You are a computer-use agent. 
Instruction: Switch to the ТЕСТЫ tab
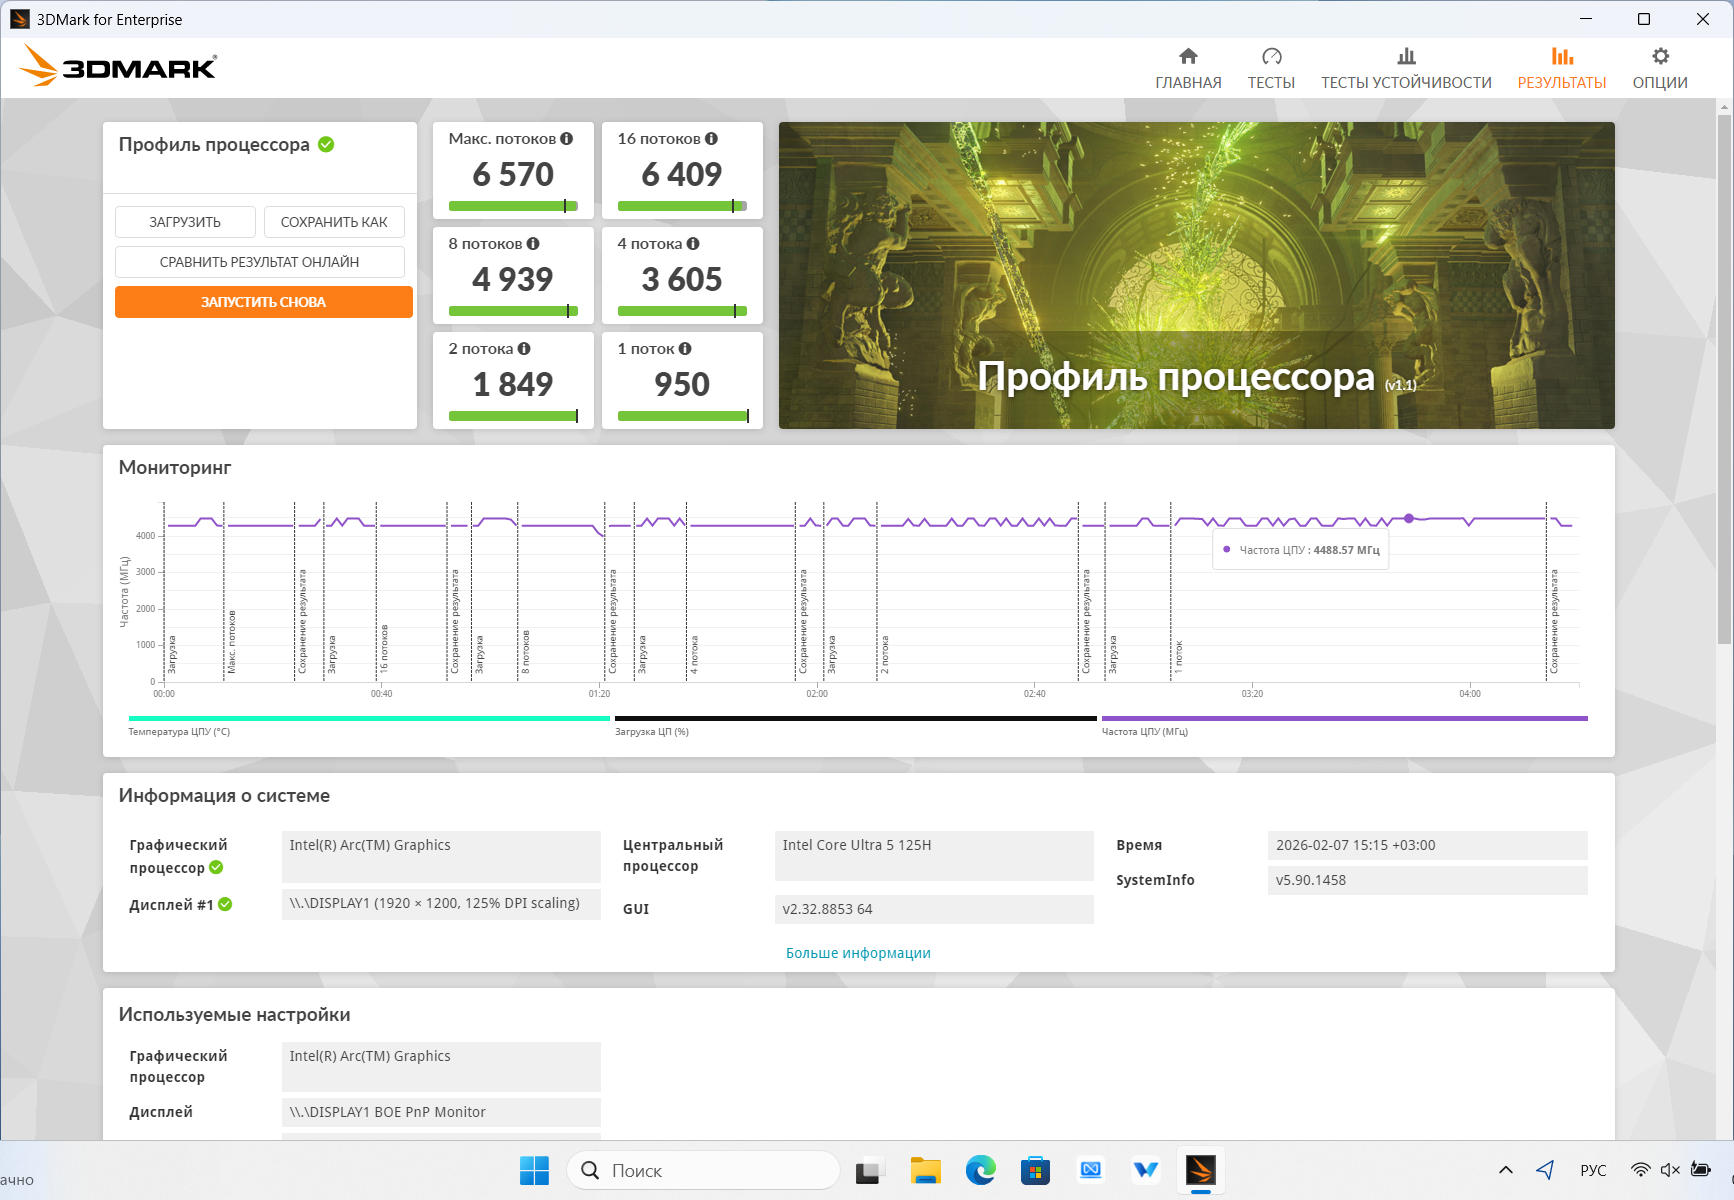pos(1270,68)
